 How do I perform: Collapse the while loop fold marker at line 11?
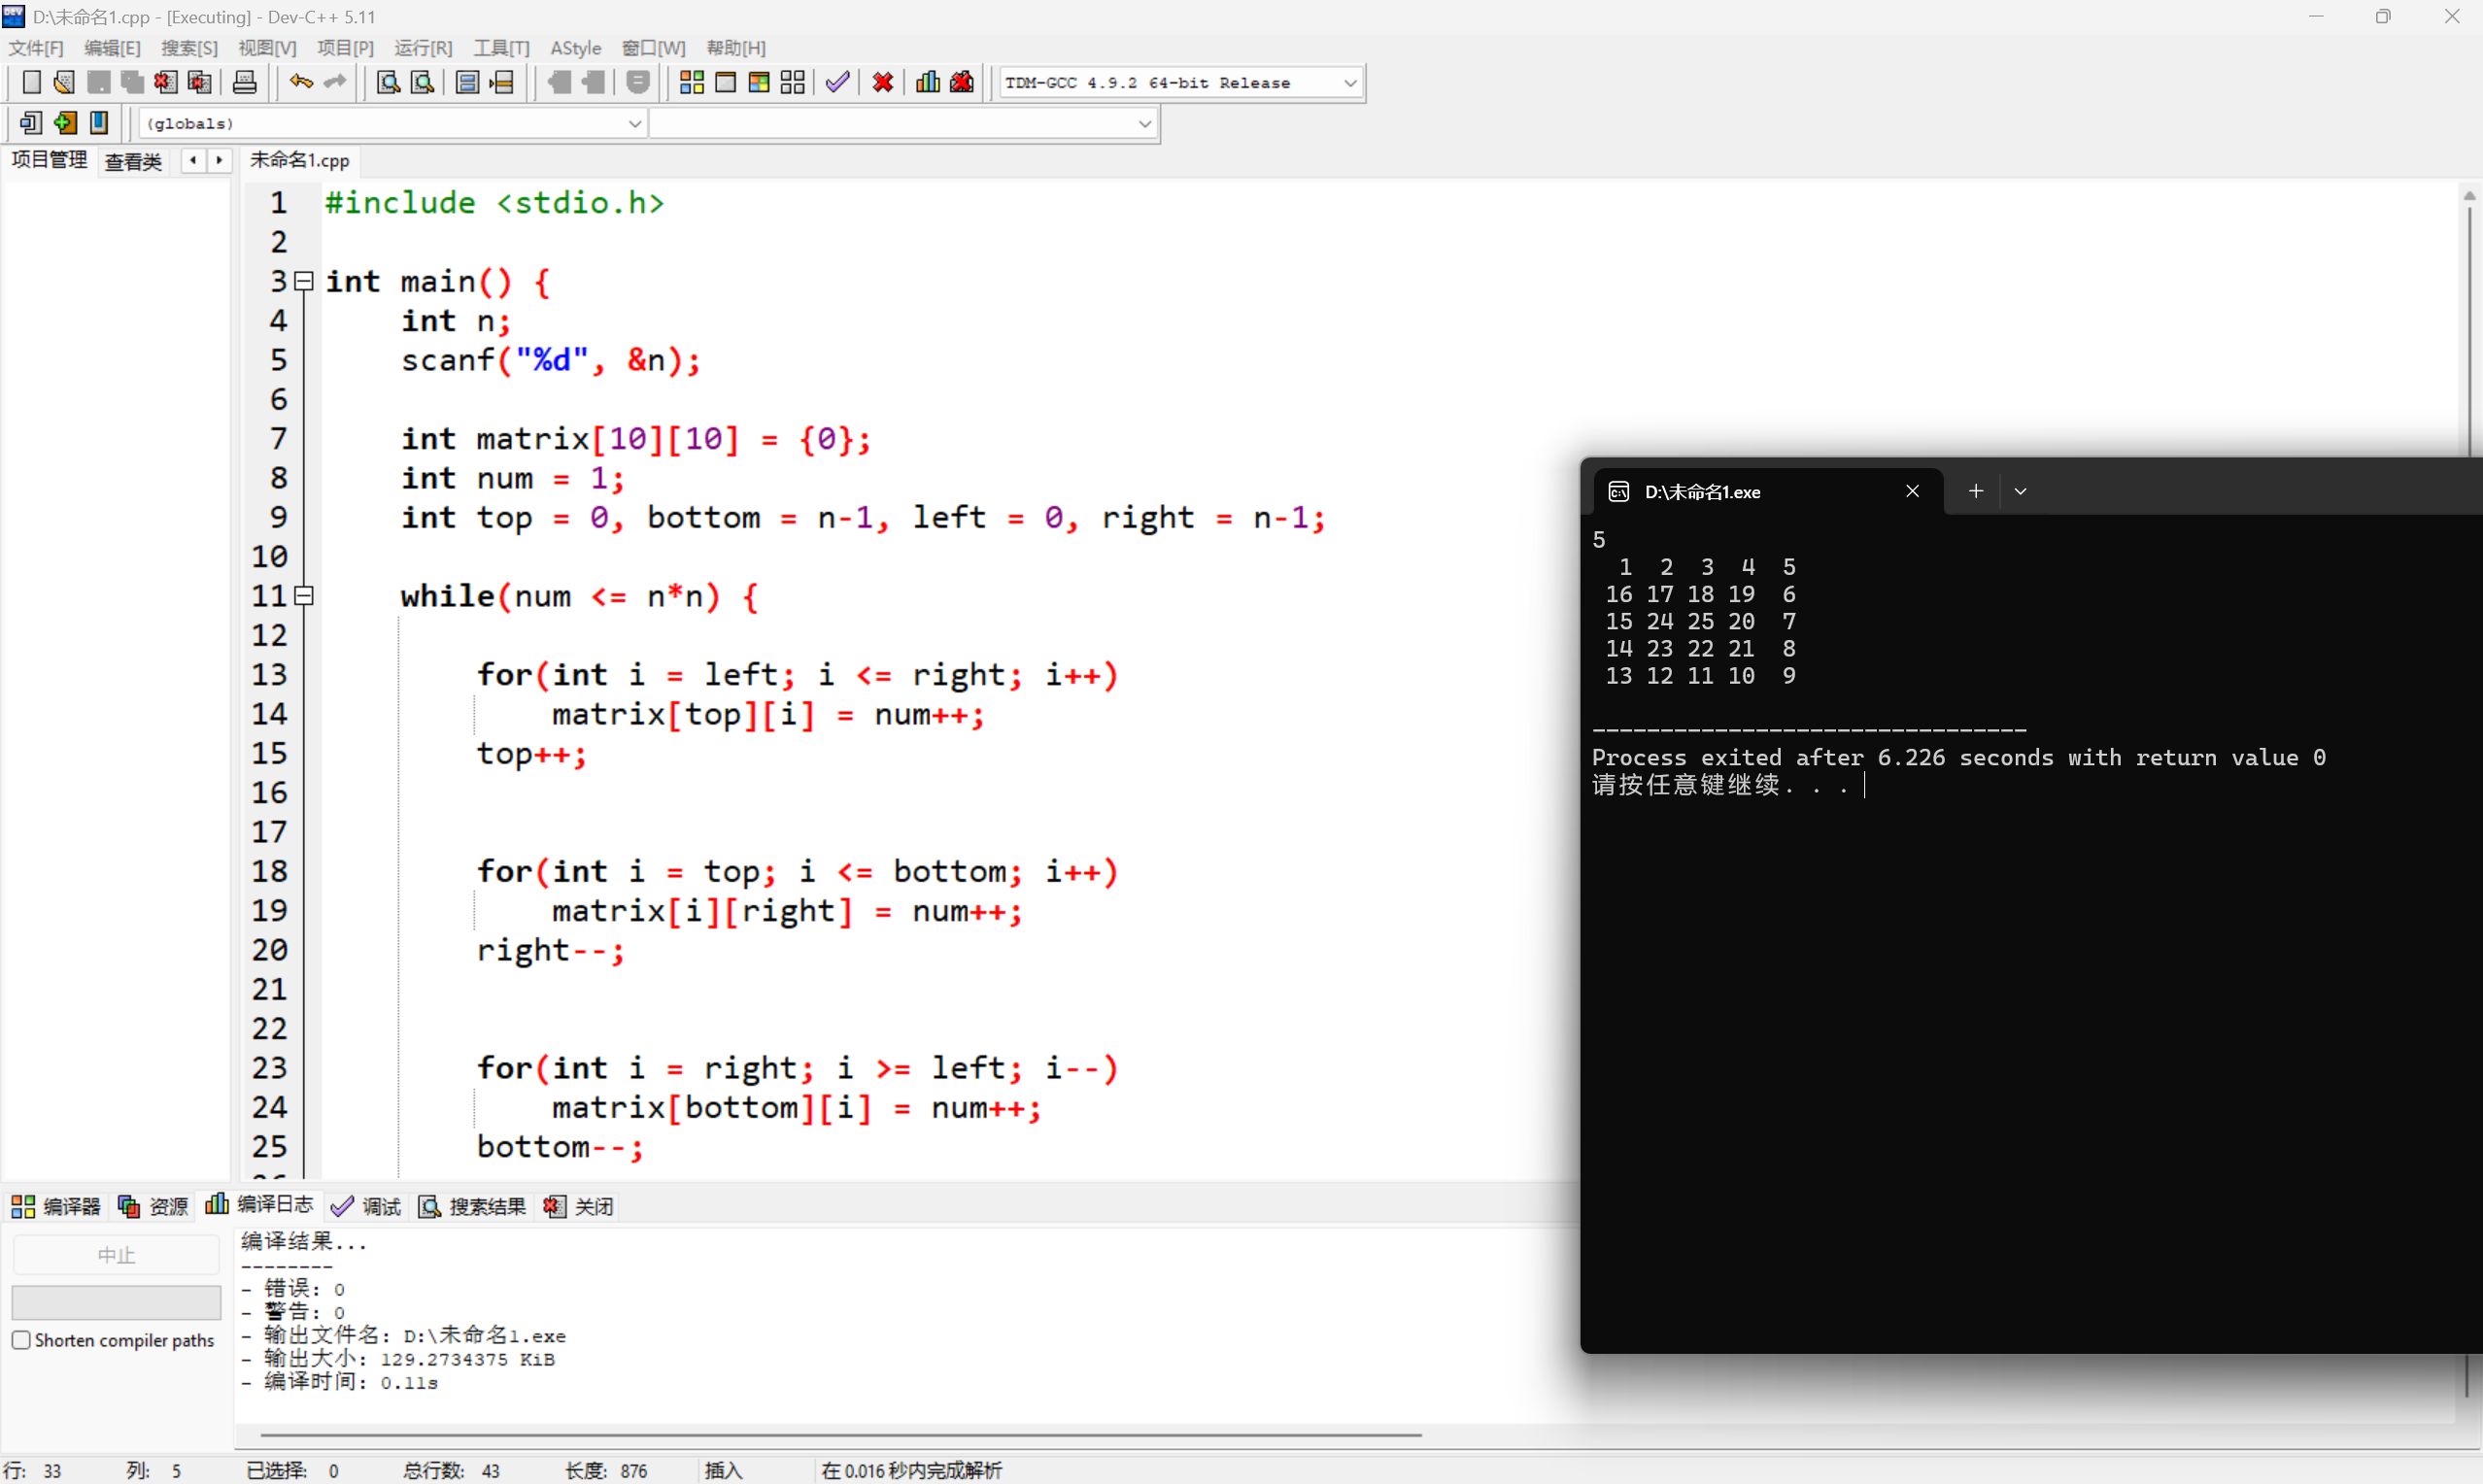(304, 596)
